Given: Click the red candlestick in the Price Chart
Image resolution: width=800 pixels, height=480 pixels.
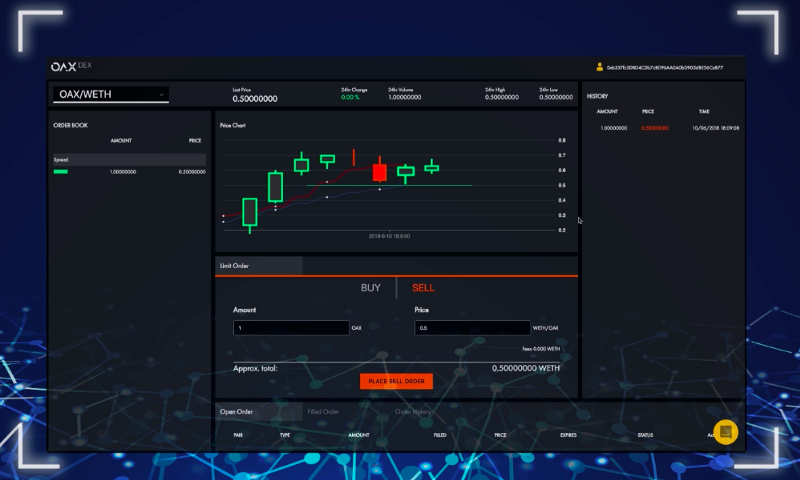Looking at the screenshot, I should coord(379,172).
